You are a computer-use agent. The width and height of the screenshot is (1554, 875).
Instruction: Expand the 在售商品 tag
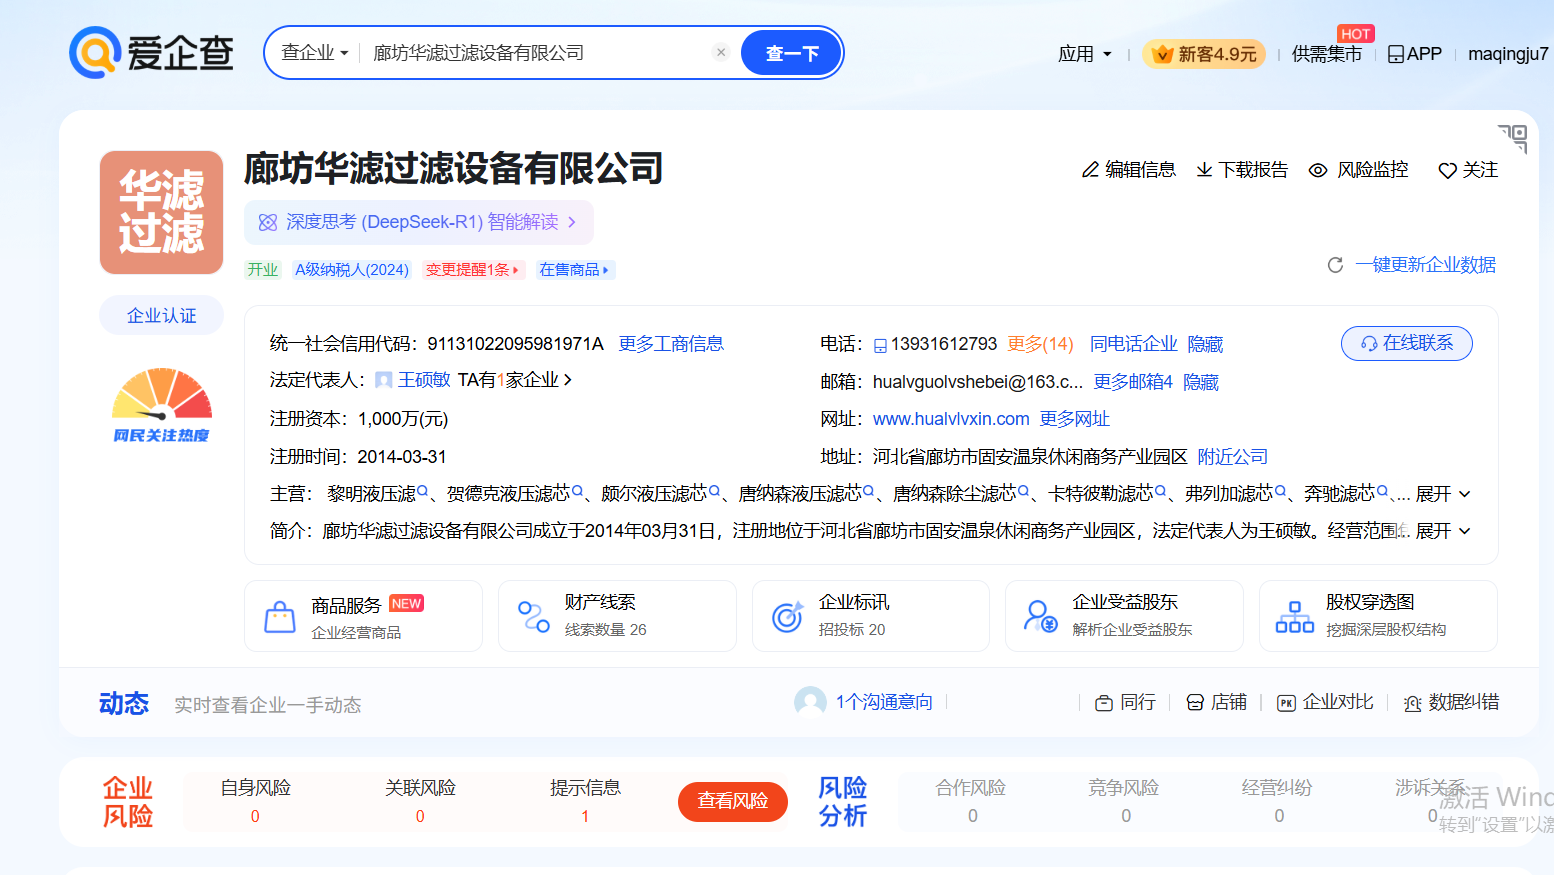tap(574, 269)
